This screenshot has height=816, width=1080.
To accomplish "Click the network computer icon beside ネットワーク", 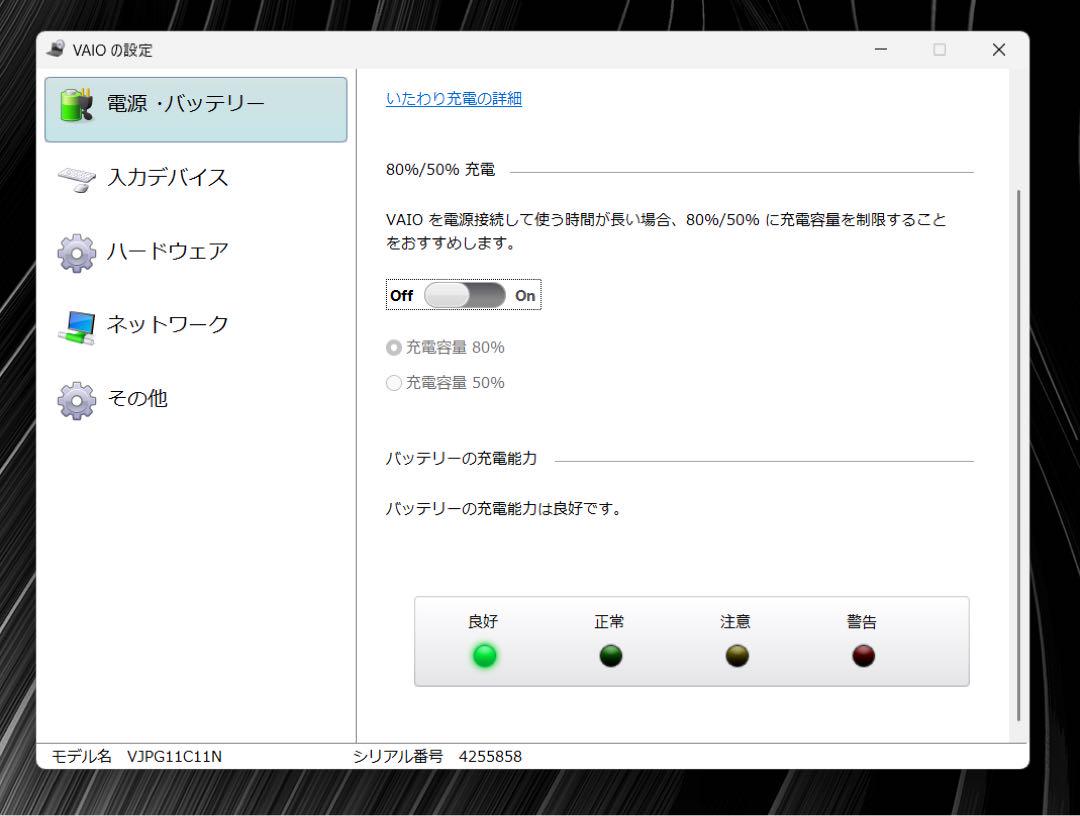I will click(76, 327).
